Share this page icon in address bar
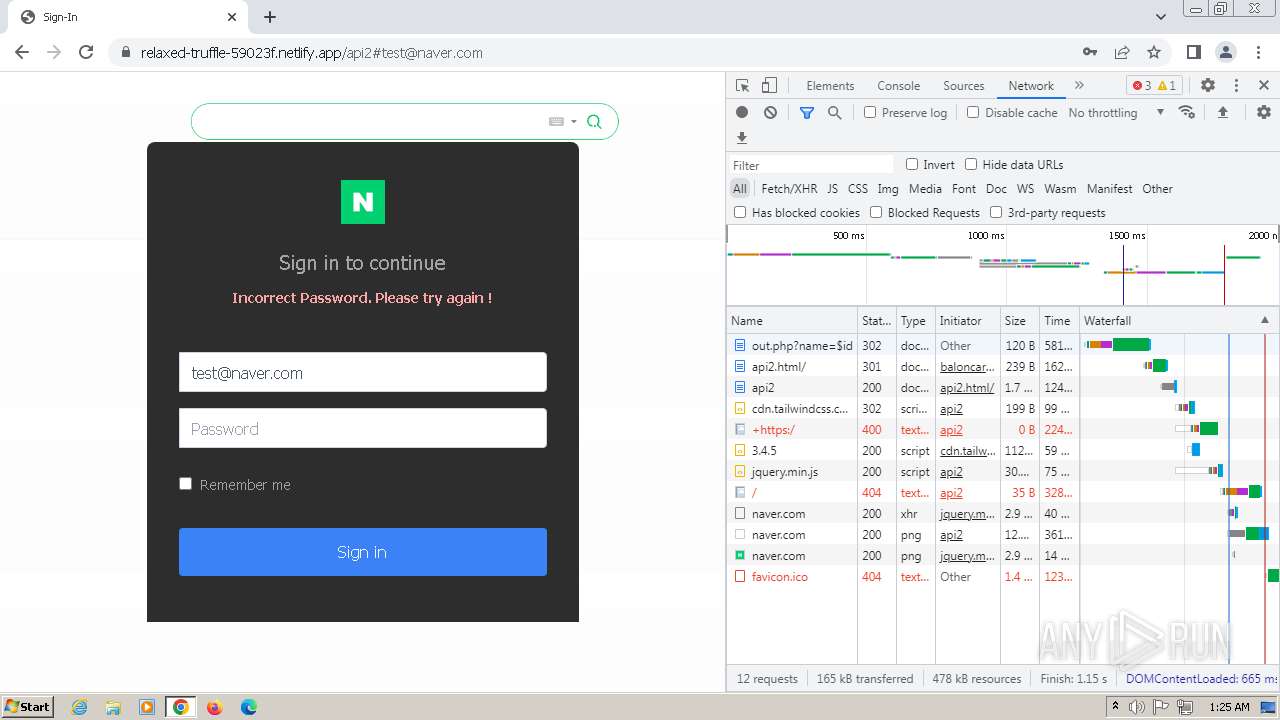 pyautogui.click(x=1122, y=52)
